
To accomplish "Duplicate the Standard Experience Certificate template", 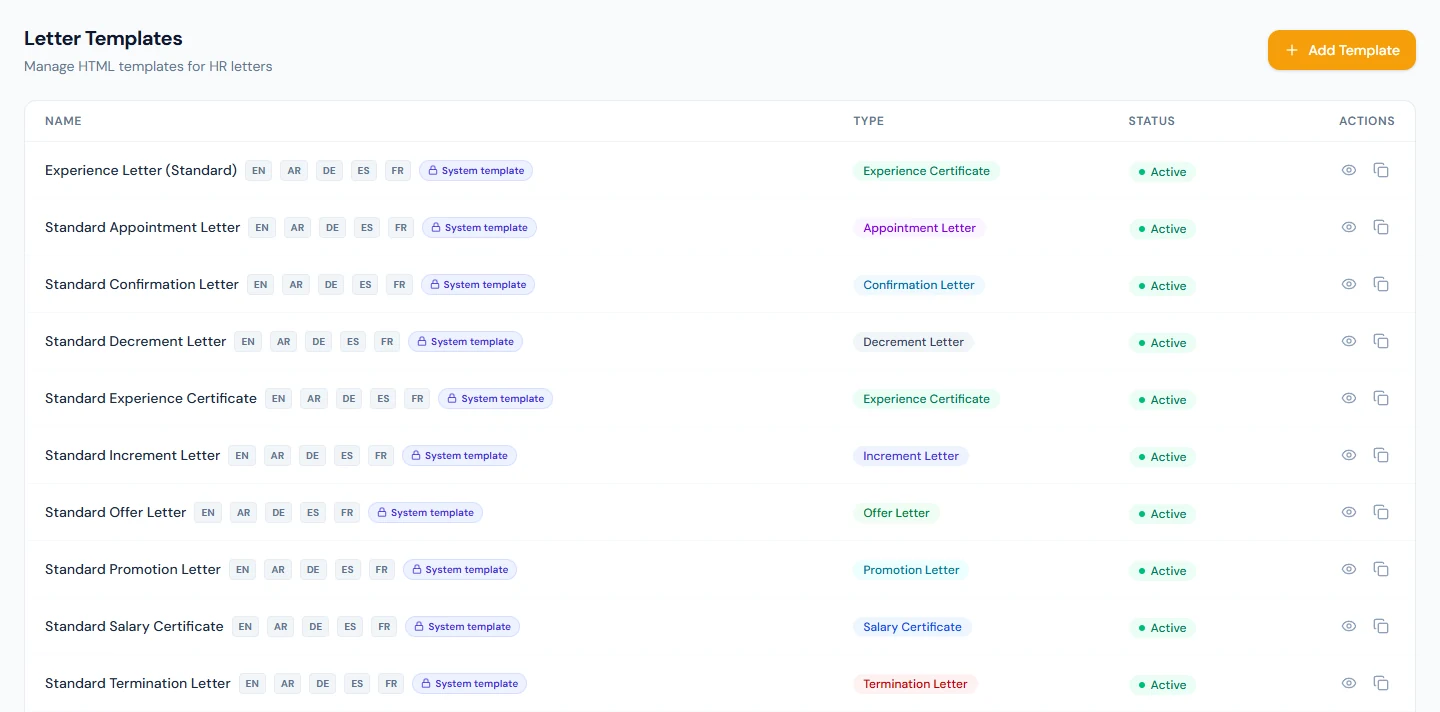I will (1381, 398).
